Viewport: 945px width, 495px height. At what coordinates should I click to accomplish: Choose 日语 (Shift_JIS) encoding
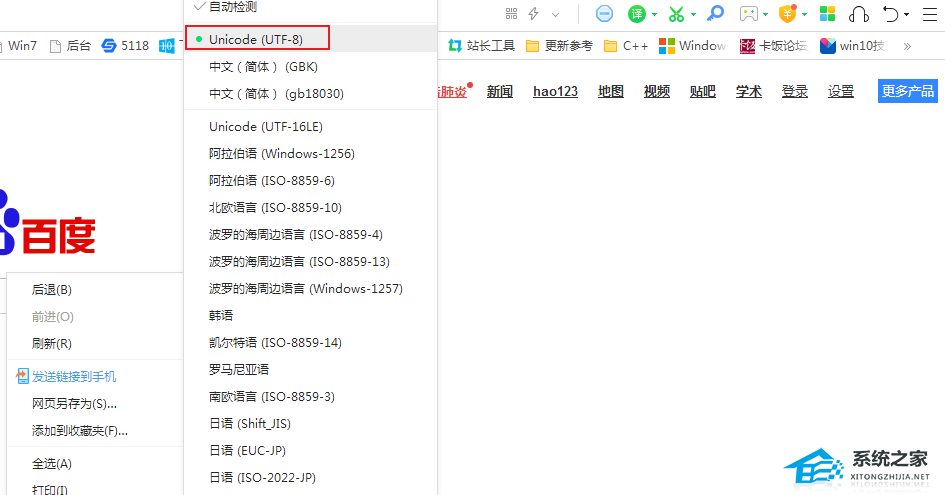pos(310,424)
